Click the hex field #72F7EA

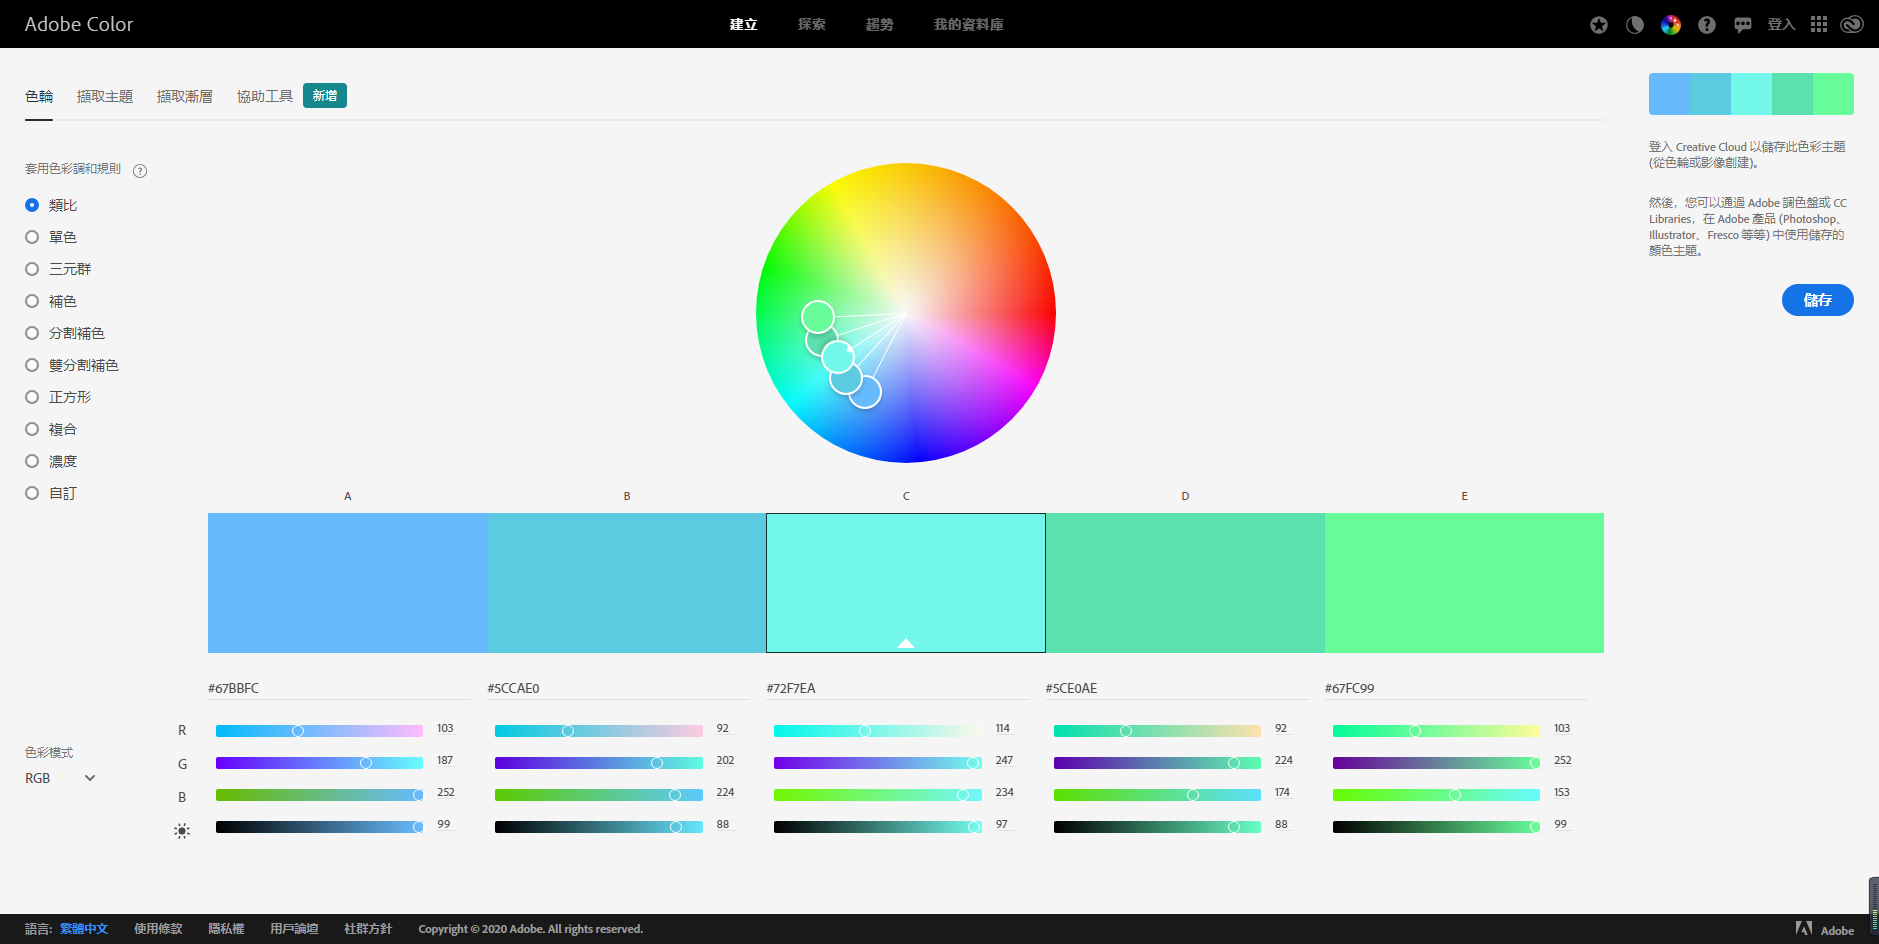(897, 688)
